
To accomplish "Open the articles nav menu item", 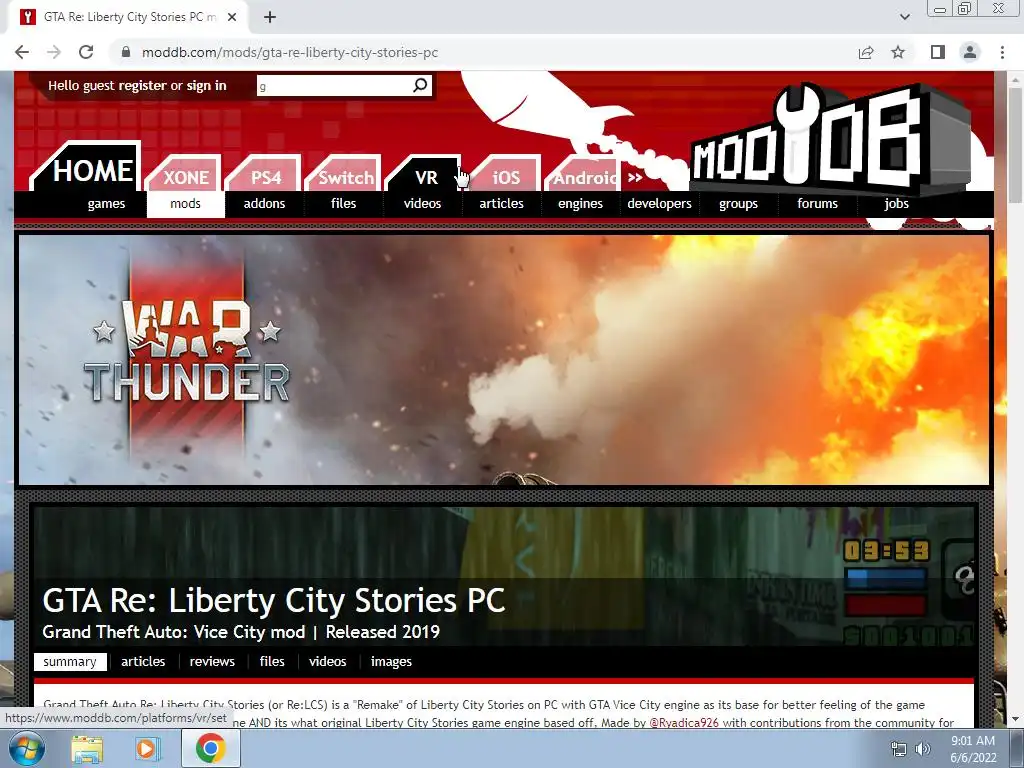I will pos(502,204).
